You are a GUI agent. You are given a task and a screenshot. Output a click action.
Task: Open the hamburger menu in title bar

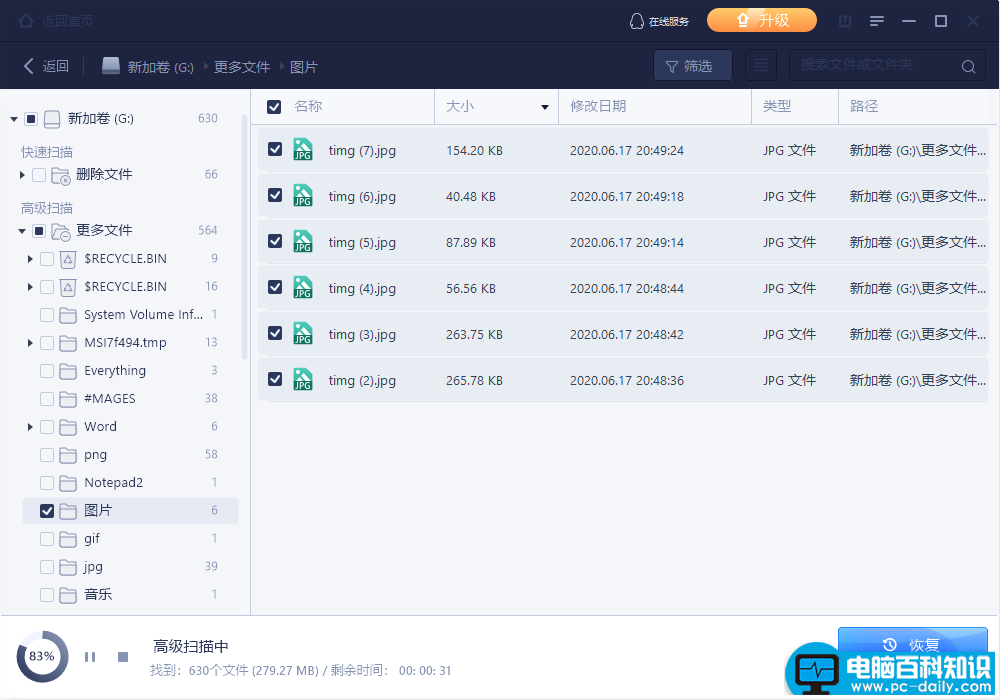tap(877, 21)
